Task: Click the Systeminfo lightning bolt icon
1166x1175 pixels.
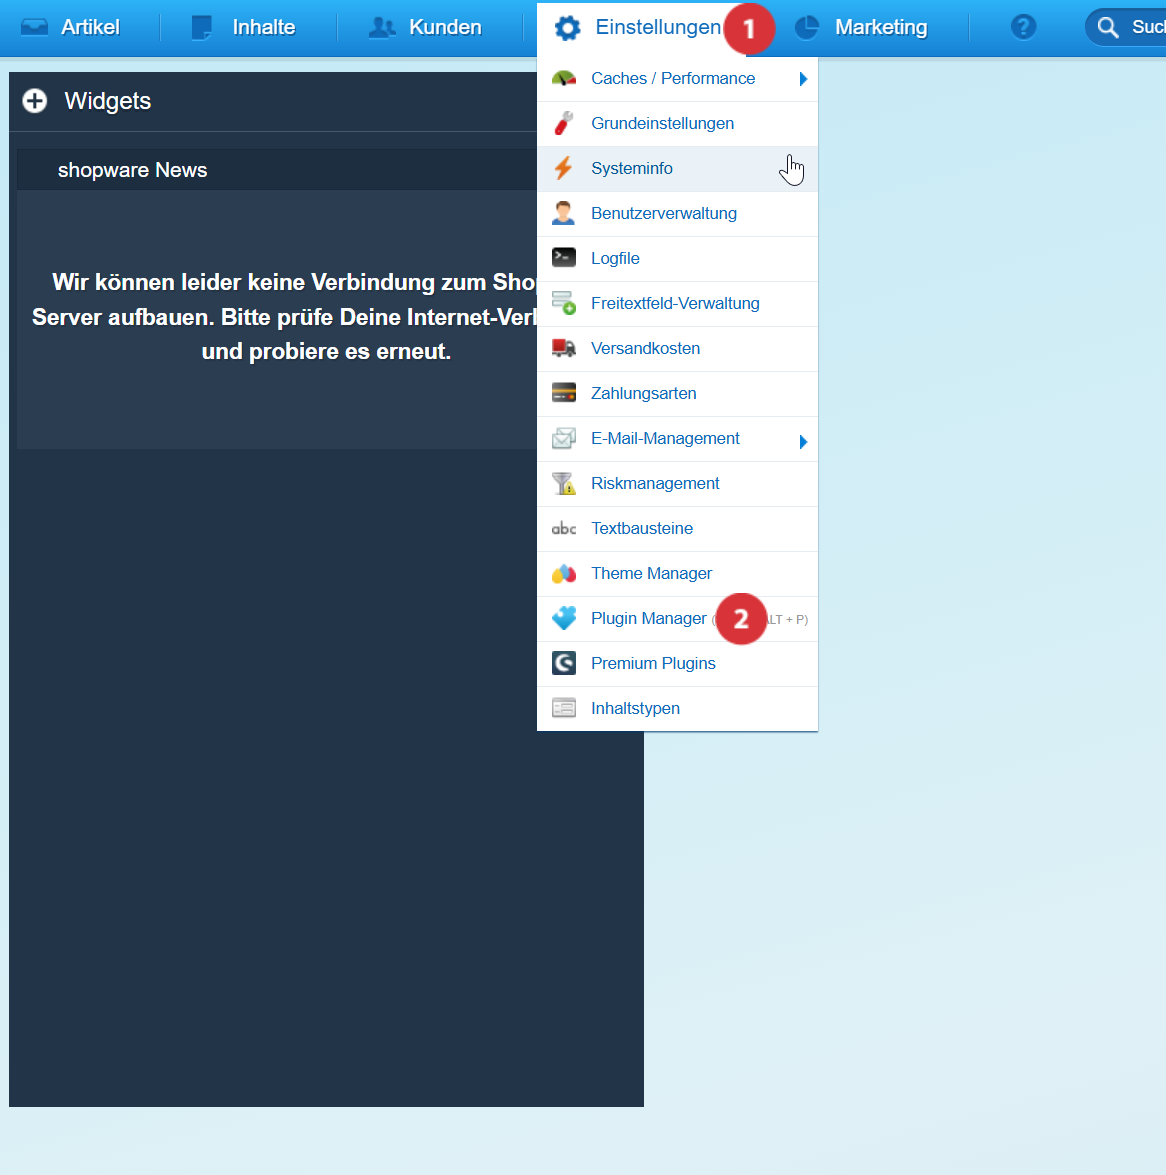Action: (564, 168)
